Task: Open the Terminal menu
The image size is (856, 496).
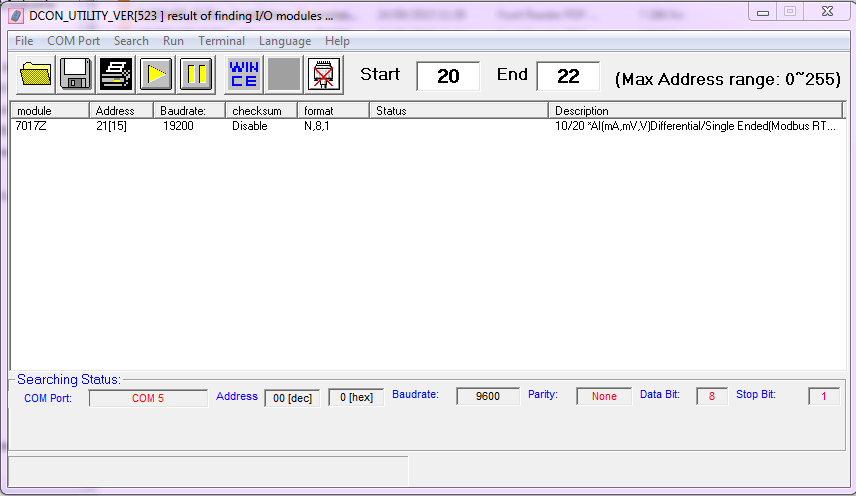Action: click(x=221, y=41)
